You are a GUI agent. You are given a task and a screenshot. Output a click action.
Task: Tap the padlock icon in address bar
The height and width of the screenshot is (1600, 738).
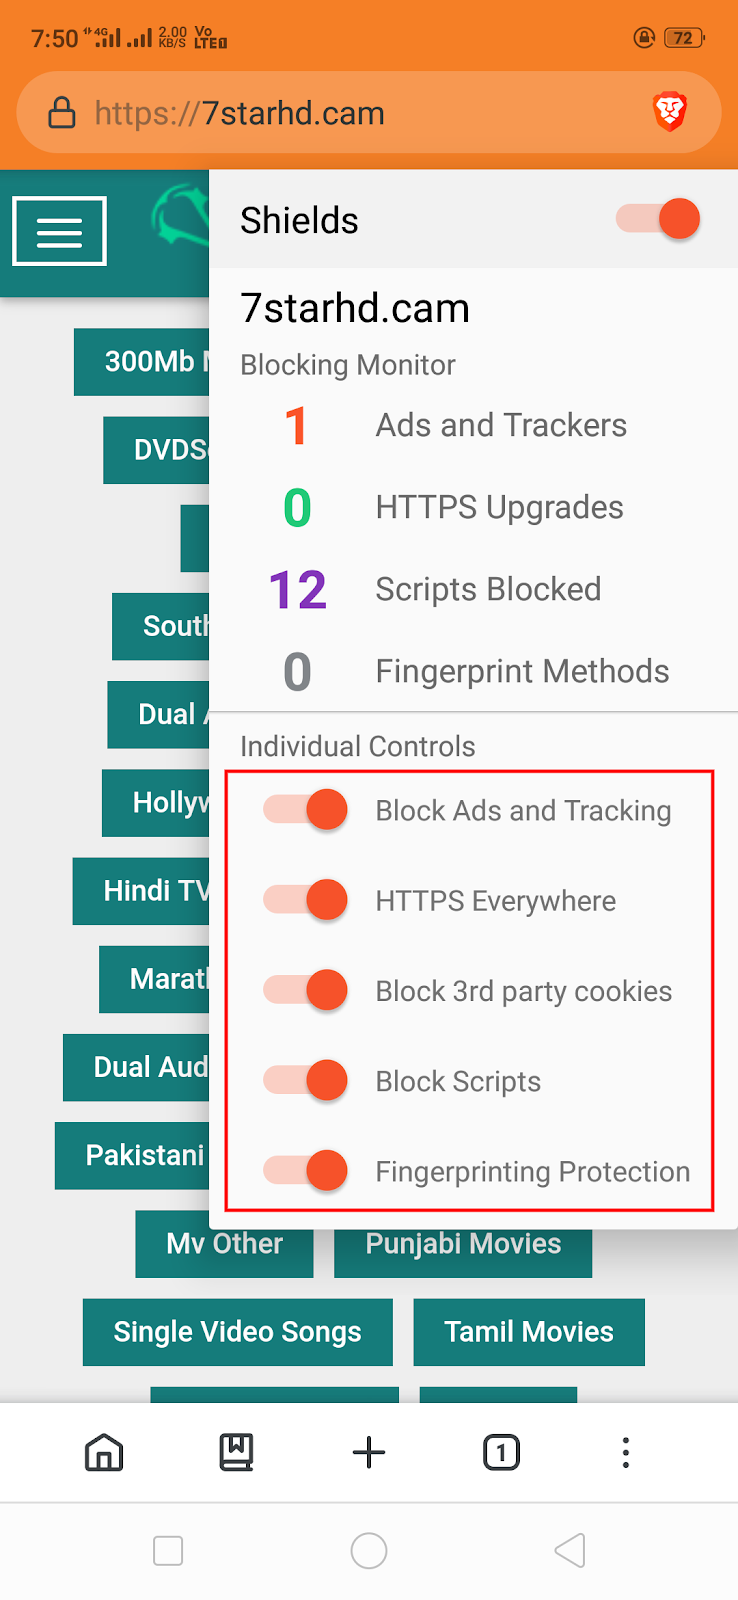tap(62, 113)
